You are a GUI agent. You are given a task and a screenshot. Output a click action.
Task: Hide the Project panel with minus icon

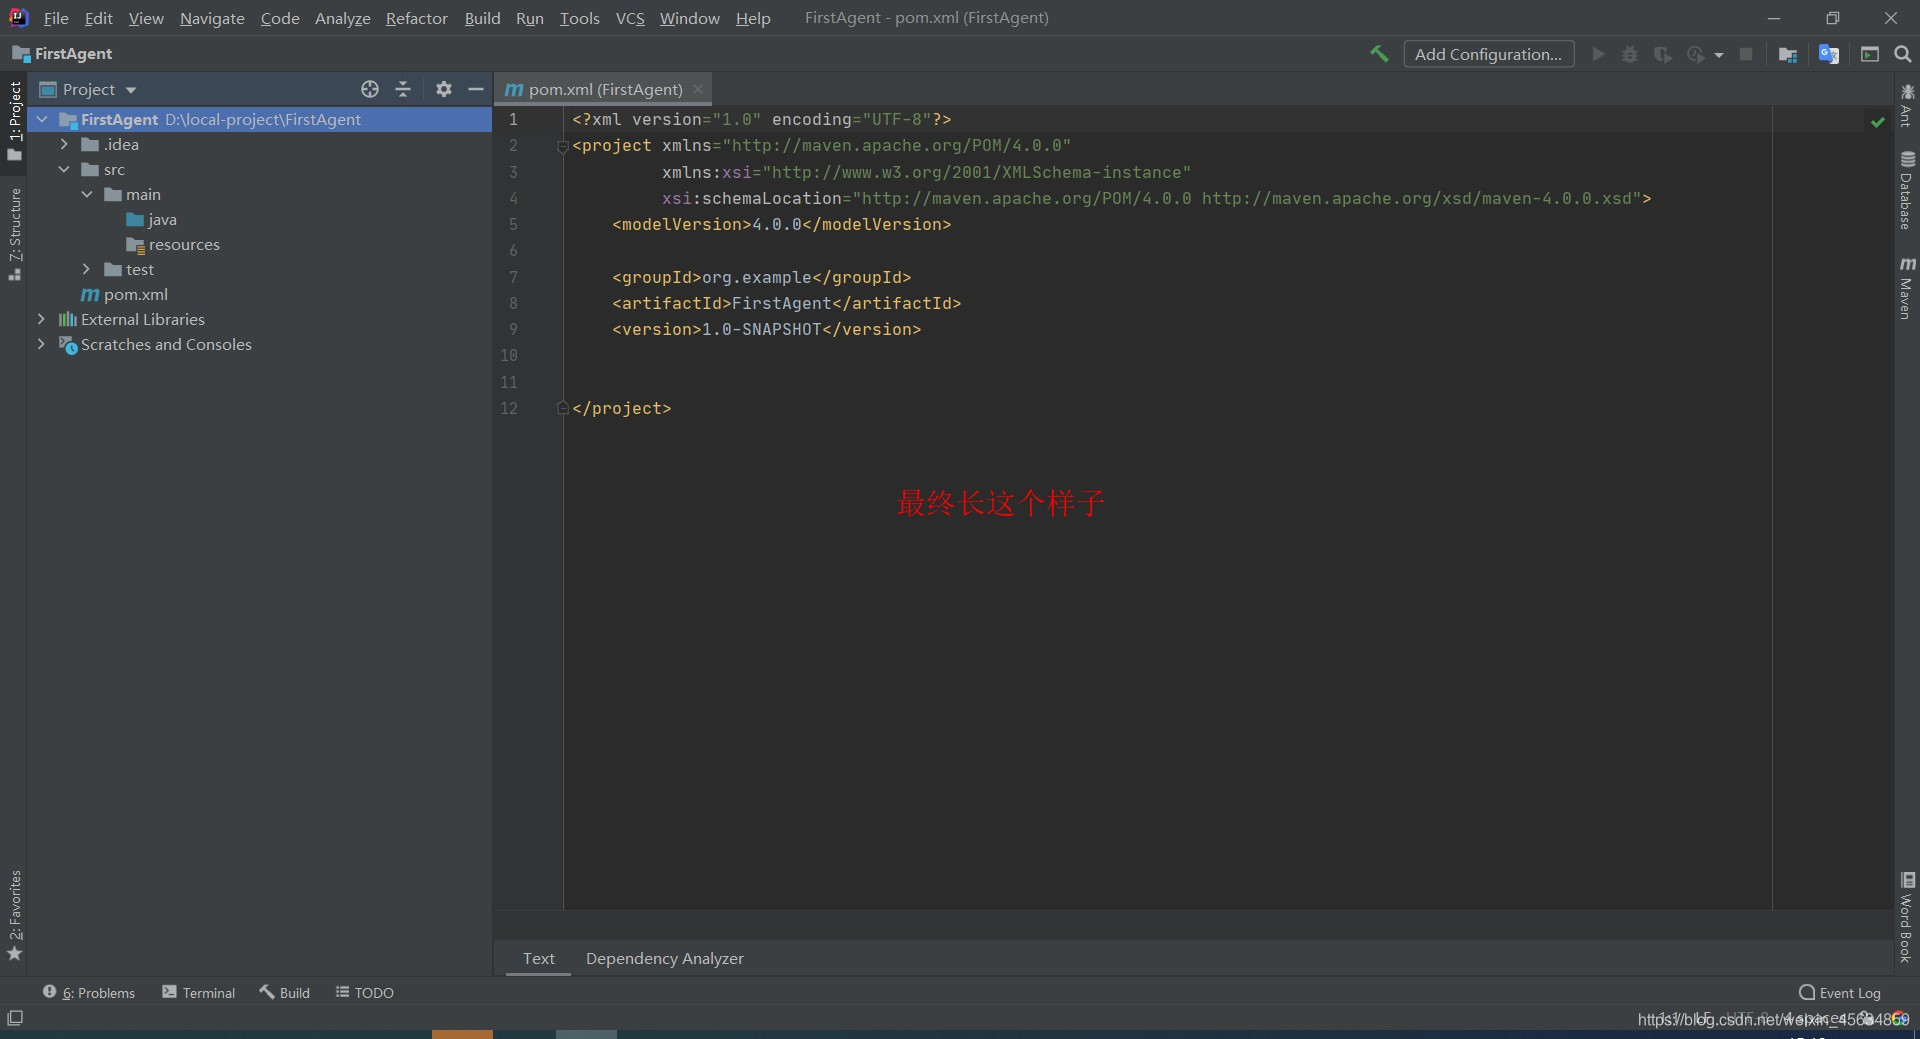[x=476, y=89]
